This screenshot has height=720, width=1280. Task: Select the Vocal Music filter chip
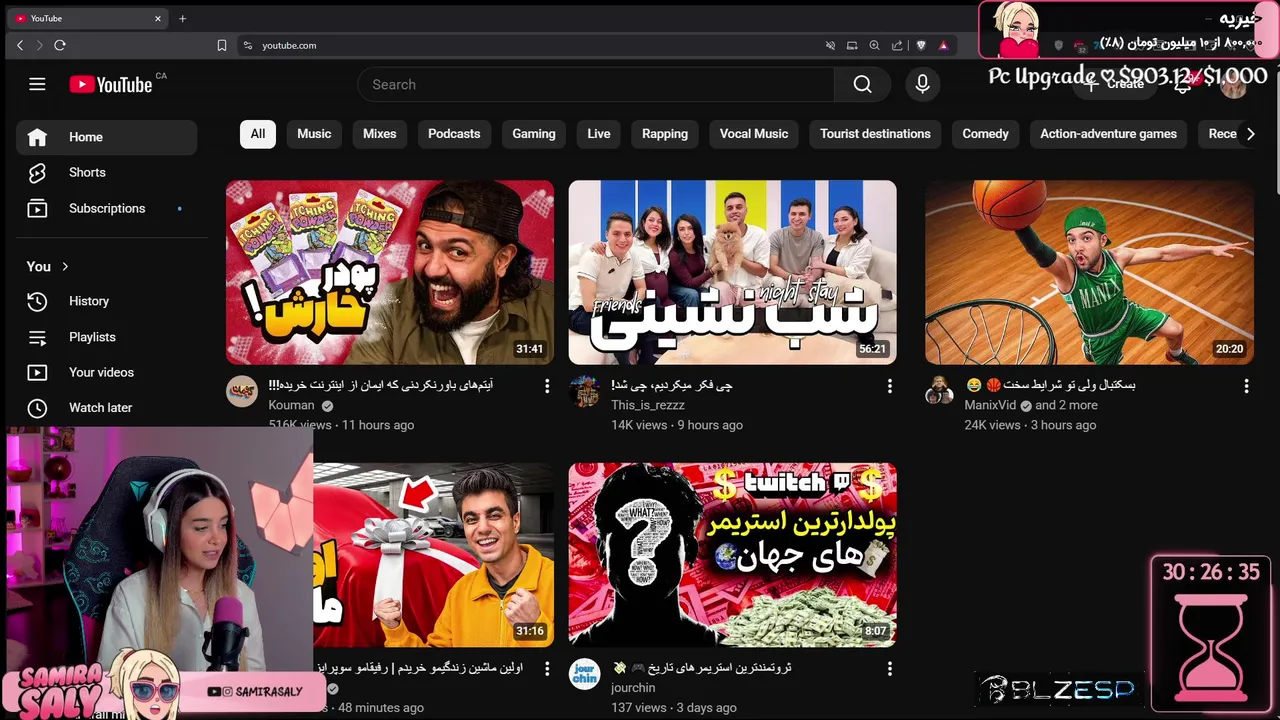tap(754, 134)
